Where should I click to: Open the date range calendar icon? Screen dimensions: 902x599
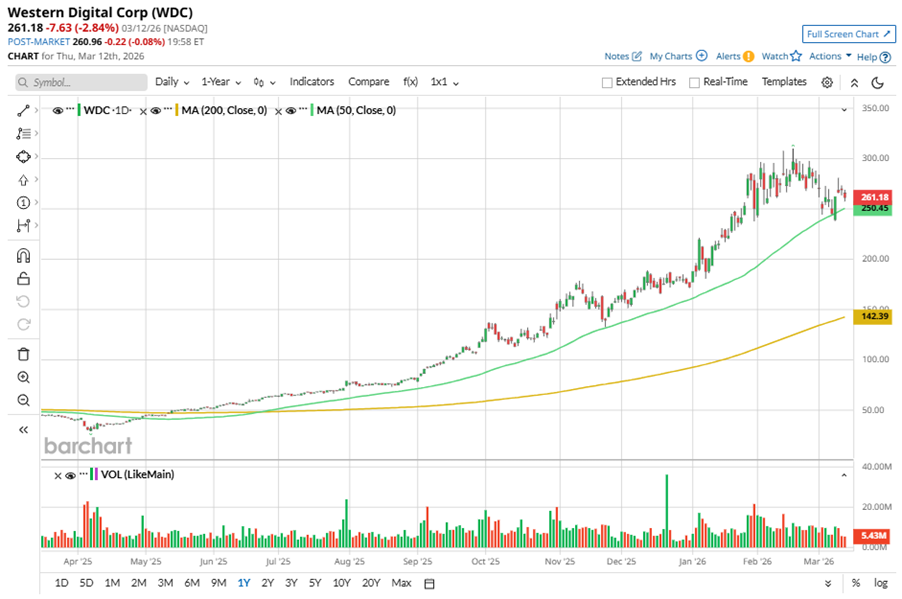pos(429,583)
